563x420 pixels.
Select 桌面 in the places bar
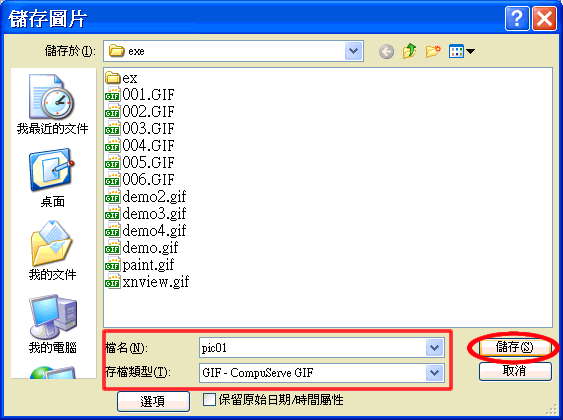[52, 178]
